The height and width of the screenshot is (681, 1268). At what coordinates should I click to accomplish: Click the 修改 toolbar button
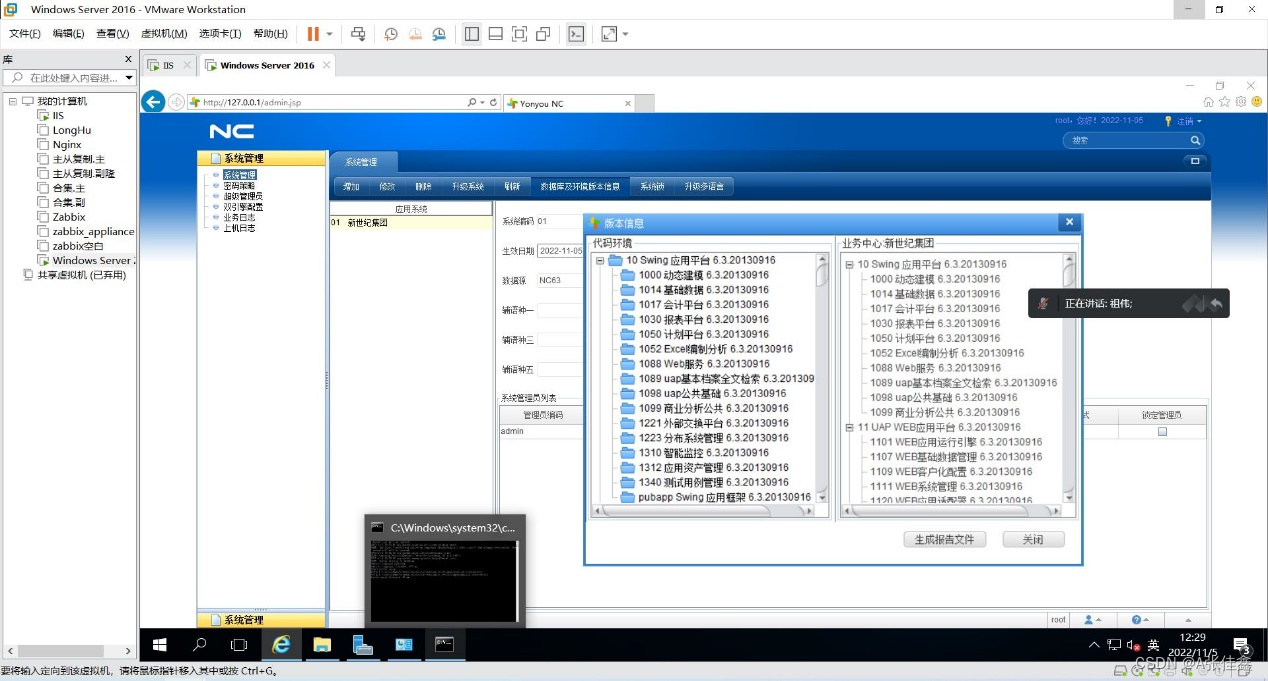click(x=387, y=186)
